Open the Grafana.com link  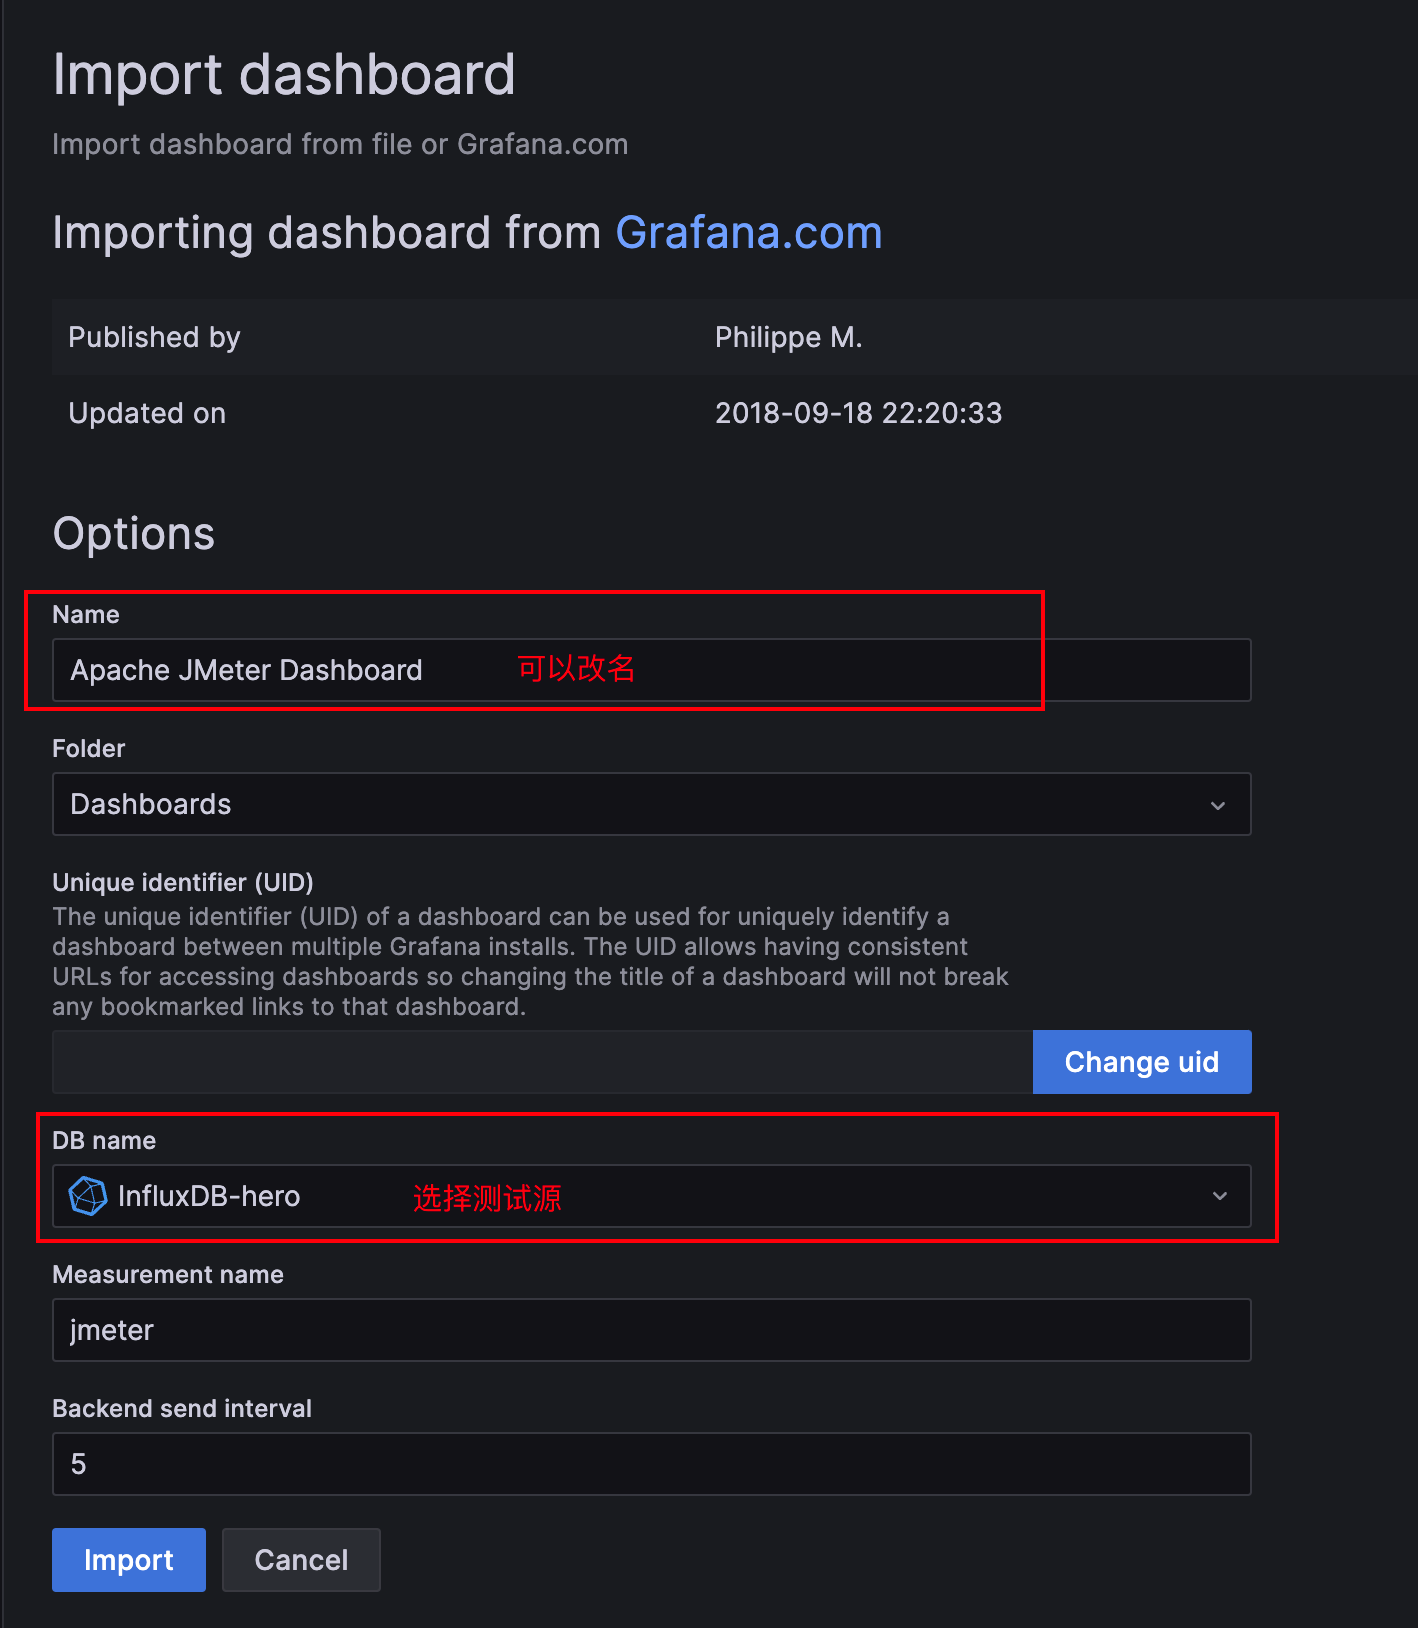[x=749, y=233]
